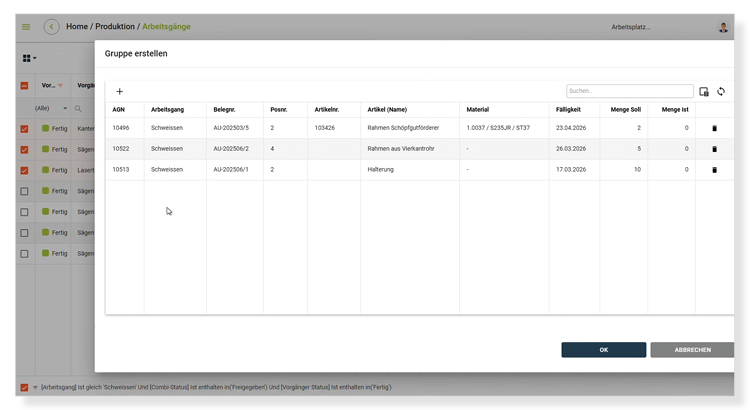Click the circular back arrow button
Viewport: 750px width, 410px height.
[51, 27]
